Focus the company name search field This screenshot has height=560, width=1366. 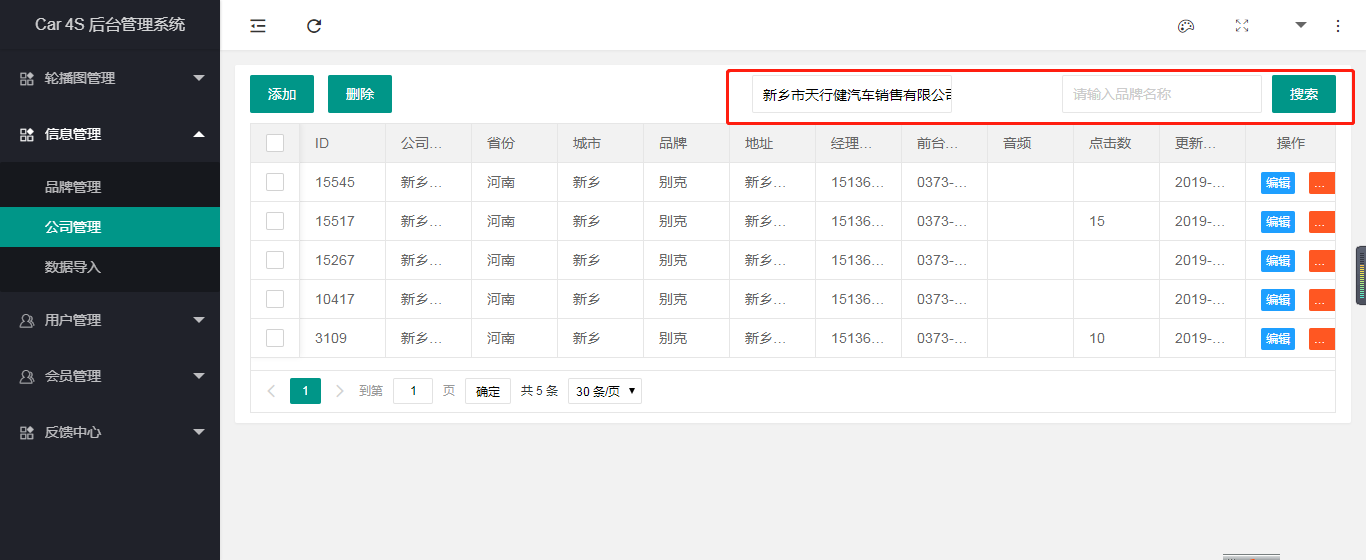852,94
